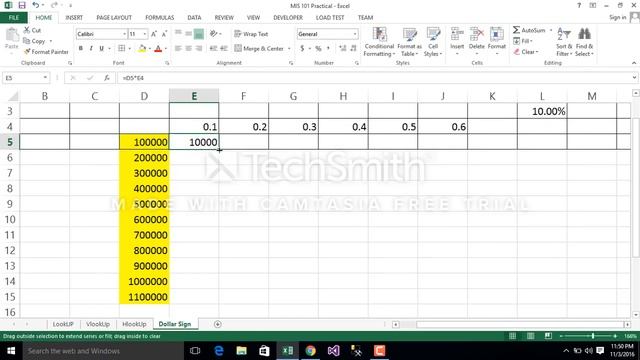Viewport: 640px width, 360px height.
Task: Click the zoom slider handle
Action: click(593, 336)
